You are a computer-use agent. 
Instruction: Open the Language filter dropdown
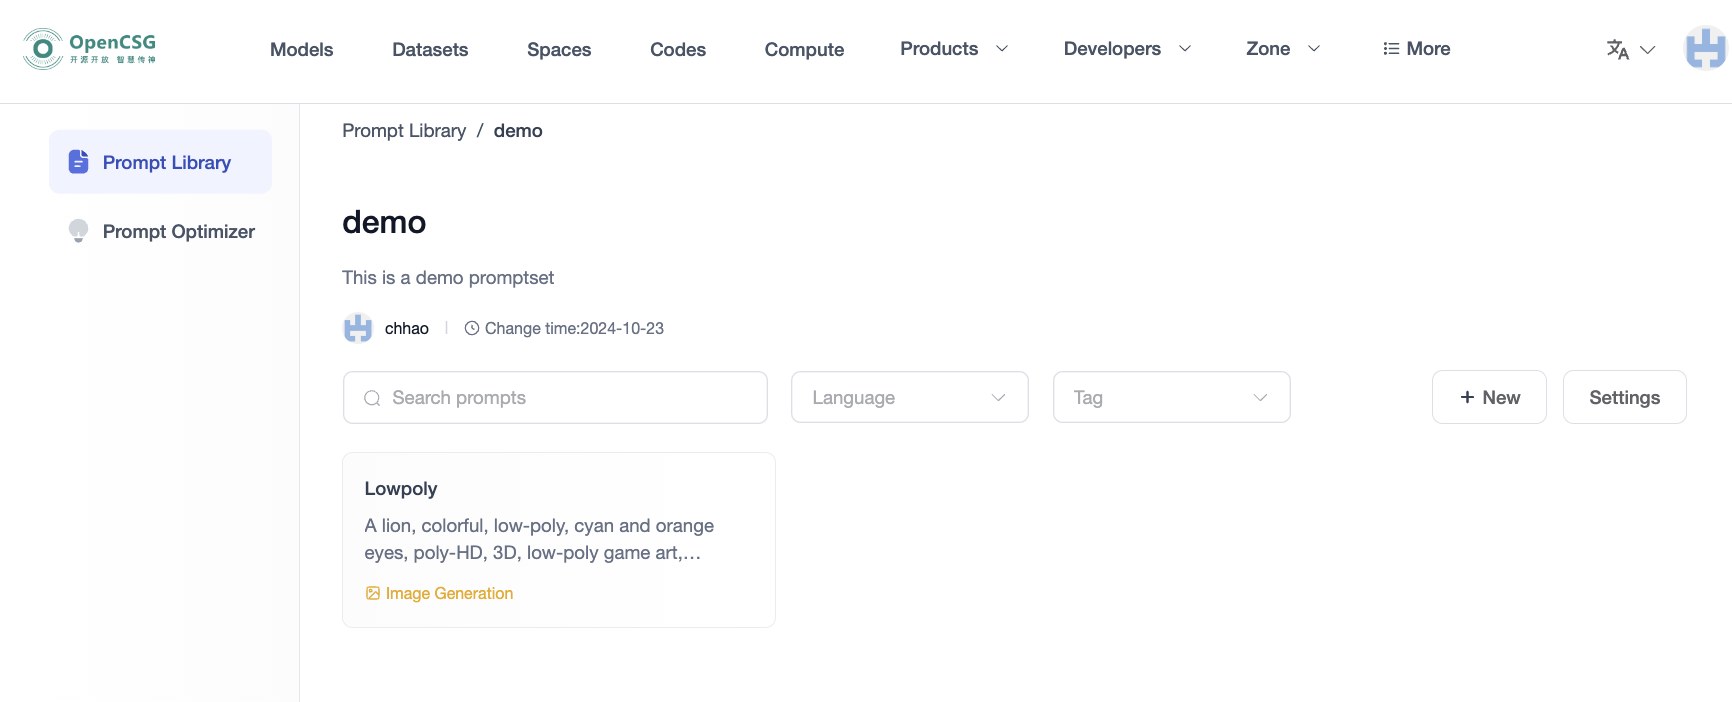pyautogui.click(x=909, y=397)
